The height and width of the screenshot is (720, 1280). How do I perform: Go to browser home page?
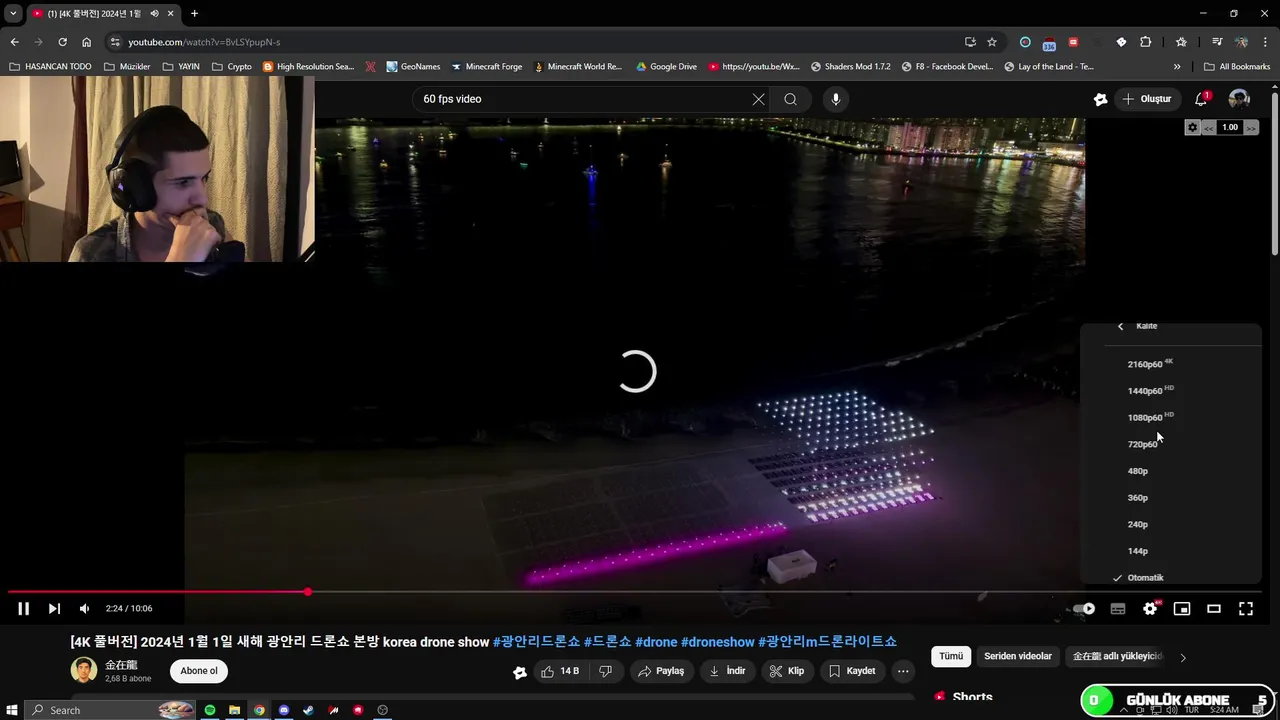pyautogui.click(x=86, y=42)
